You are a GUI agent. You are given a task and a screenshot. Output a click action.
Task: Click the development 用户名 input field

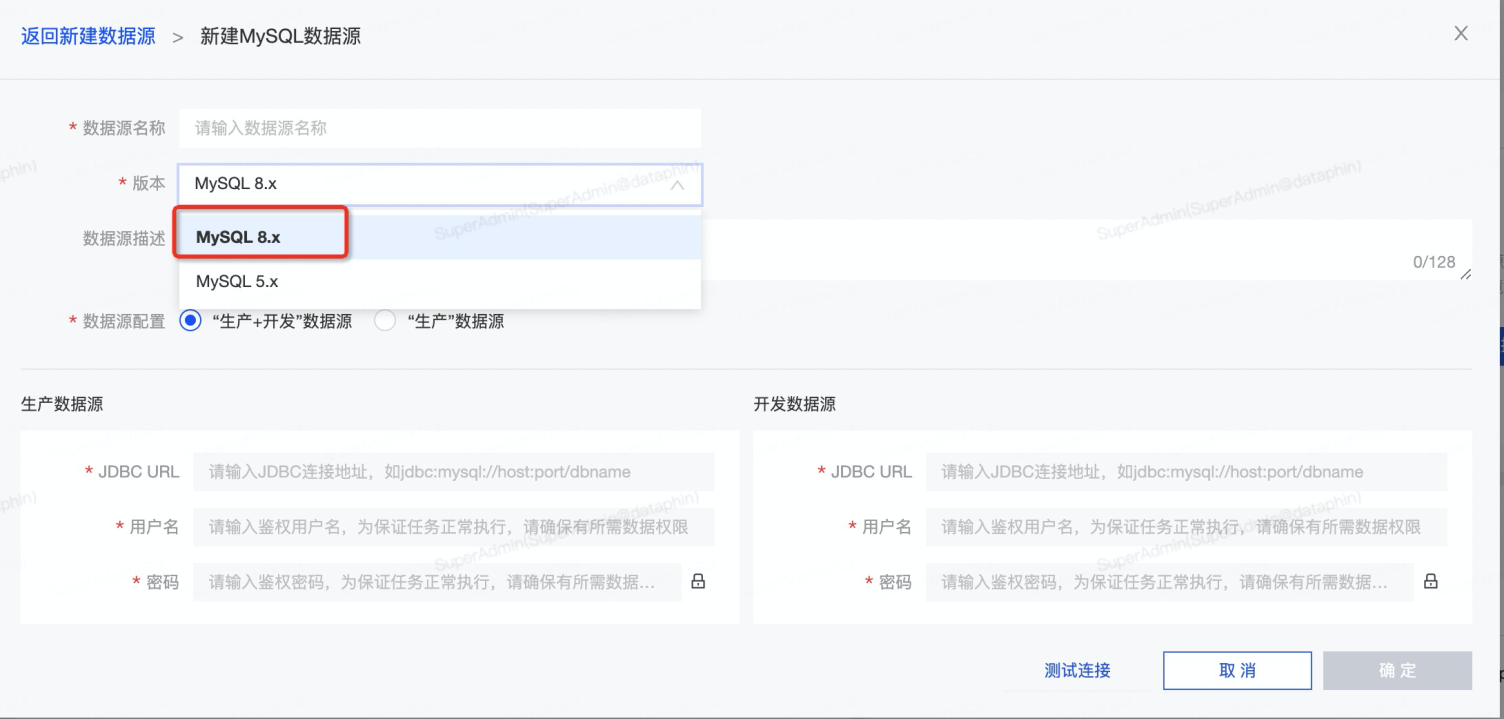[1186, 526]
